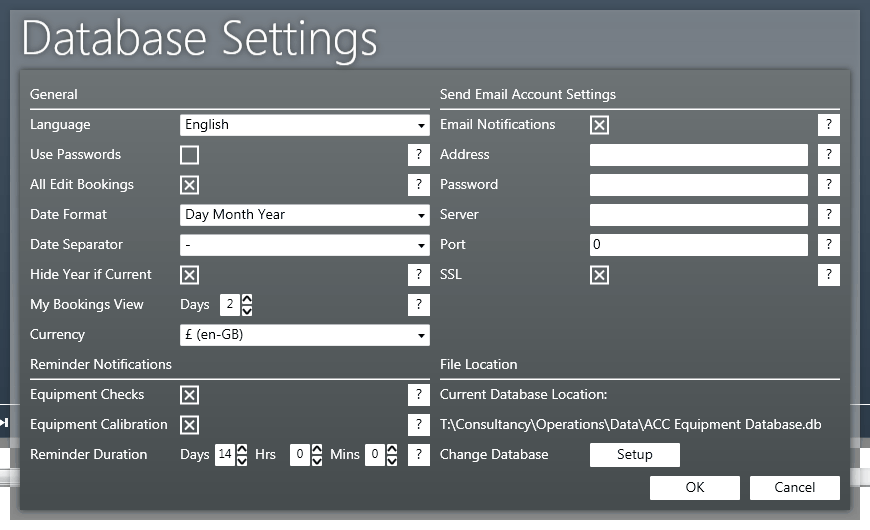Click the help icon for Use Passwords
The height and width of the screenshot is (530, 870).
click(x=419, y=155)
